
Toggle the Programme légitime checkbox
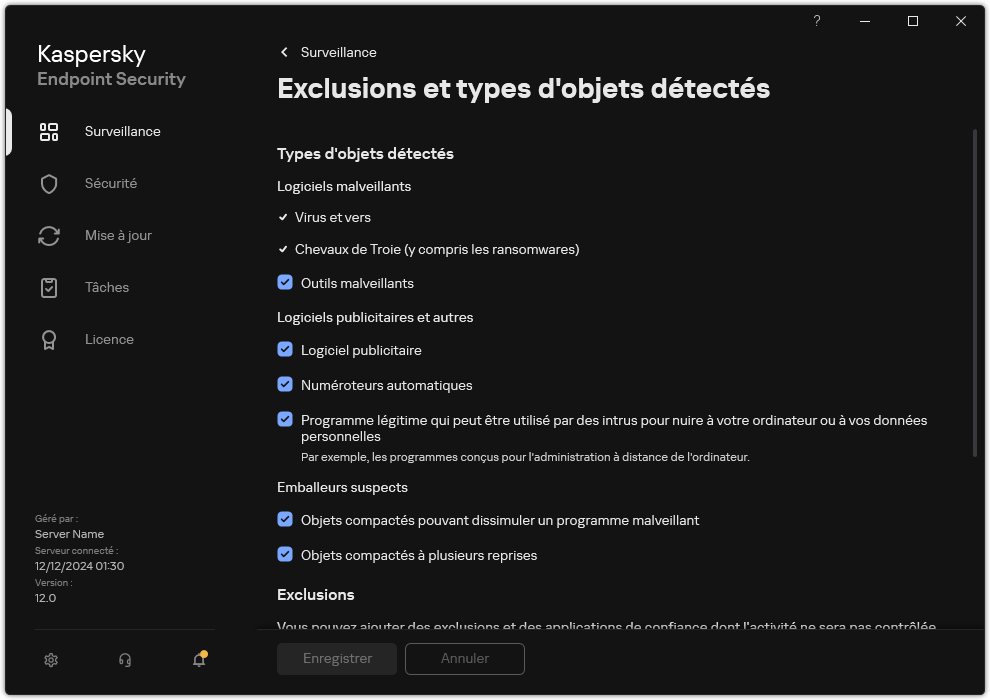coord(285,419)
